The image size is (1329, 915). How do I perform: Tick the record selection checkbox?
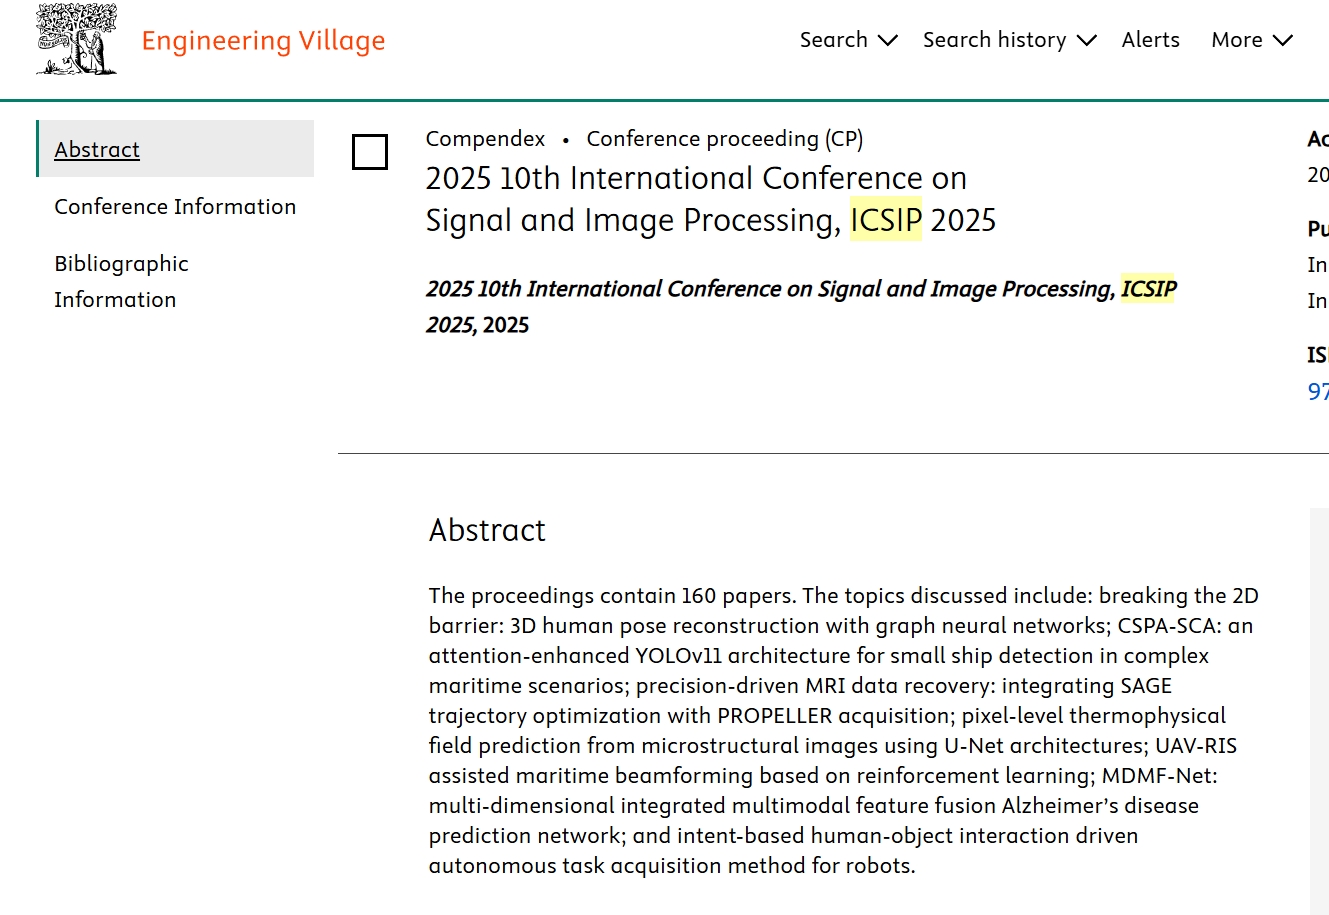coord(370,152)
